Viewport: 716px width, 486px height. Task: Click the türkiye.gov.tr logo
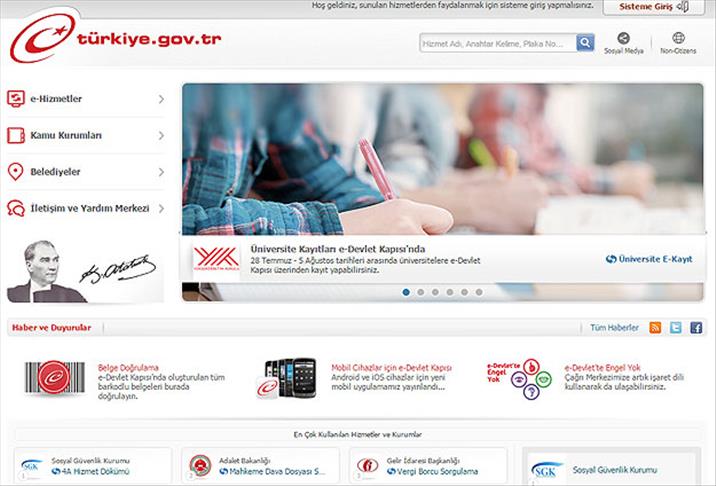pos(115,40)
